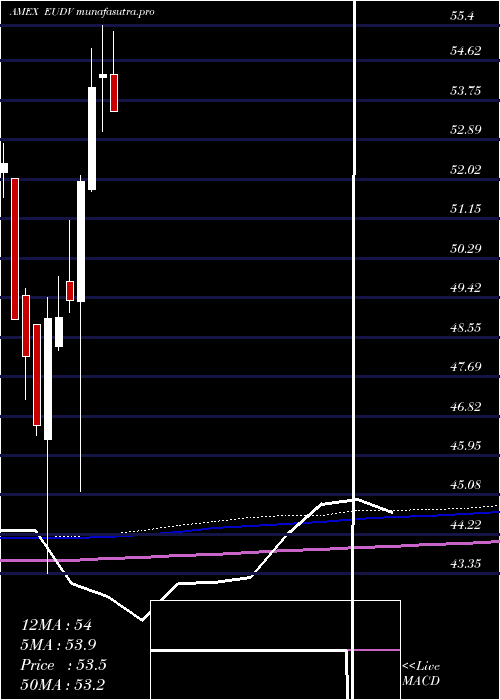Click the 44.22 price axis label

466,525
